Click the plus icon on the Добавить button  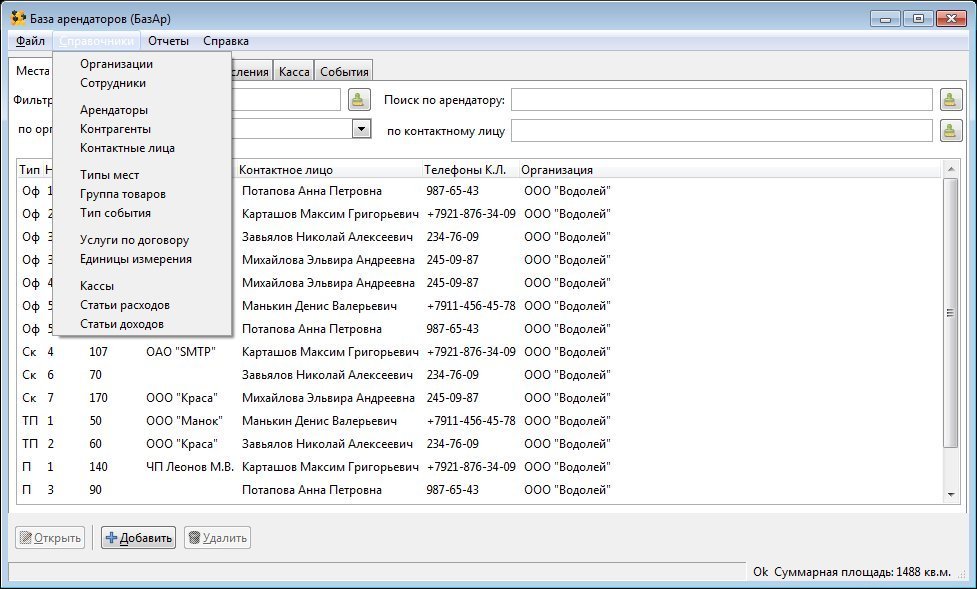(111, 538)
